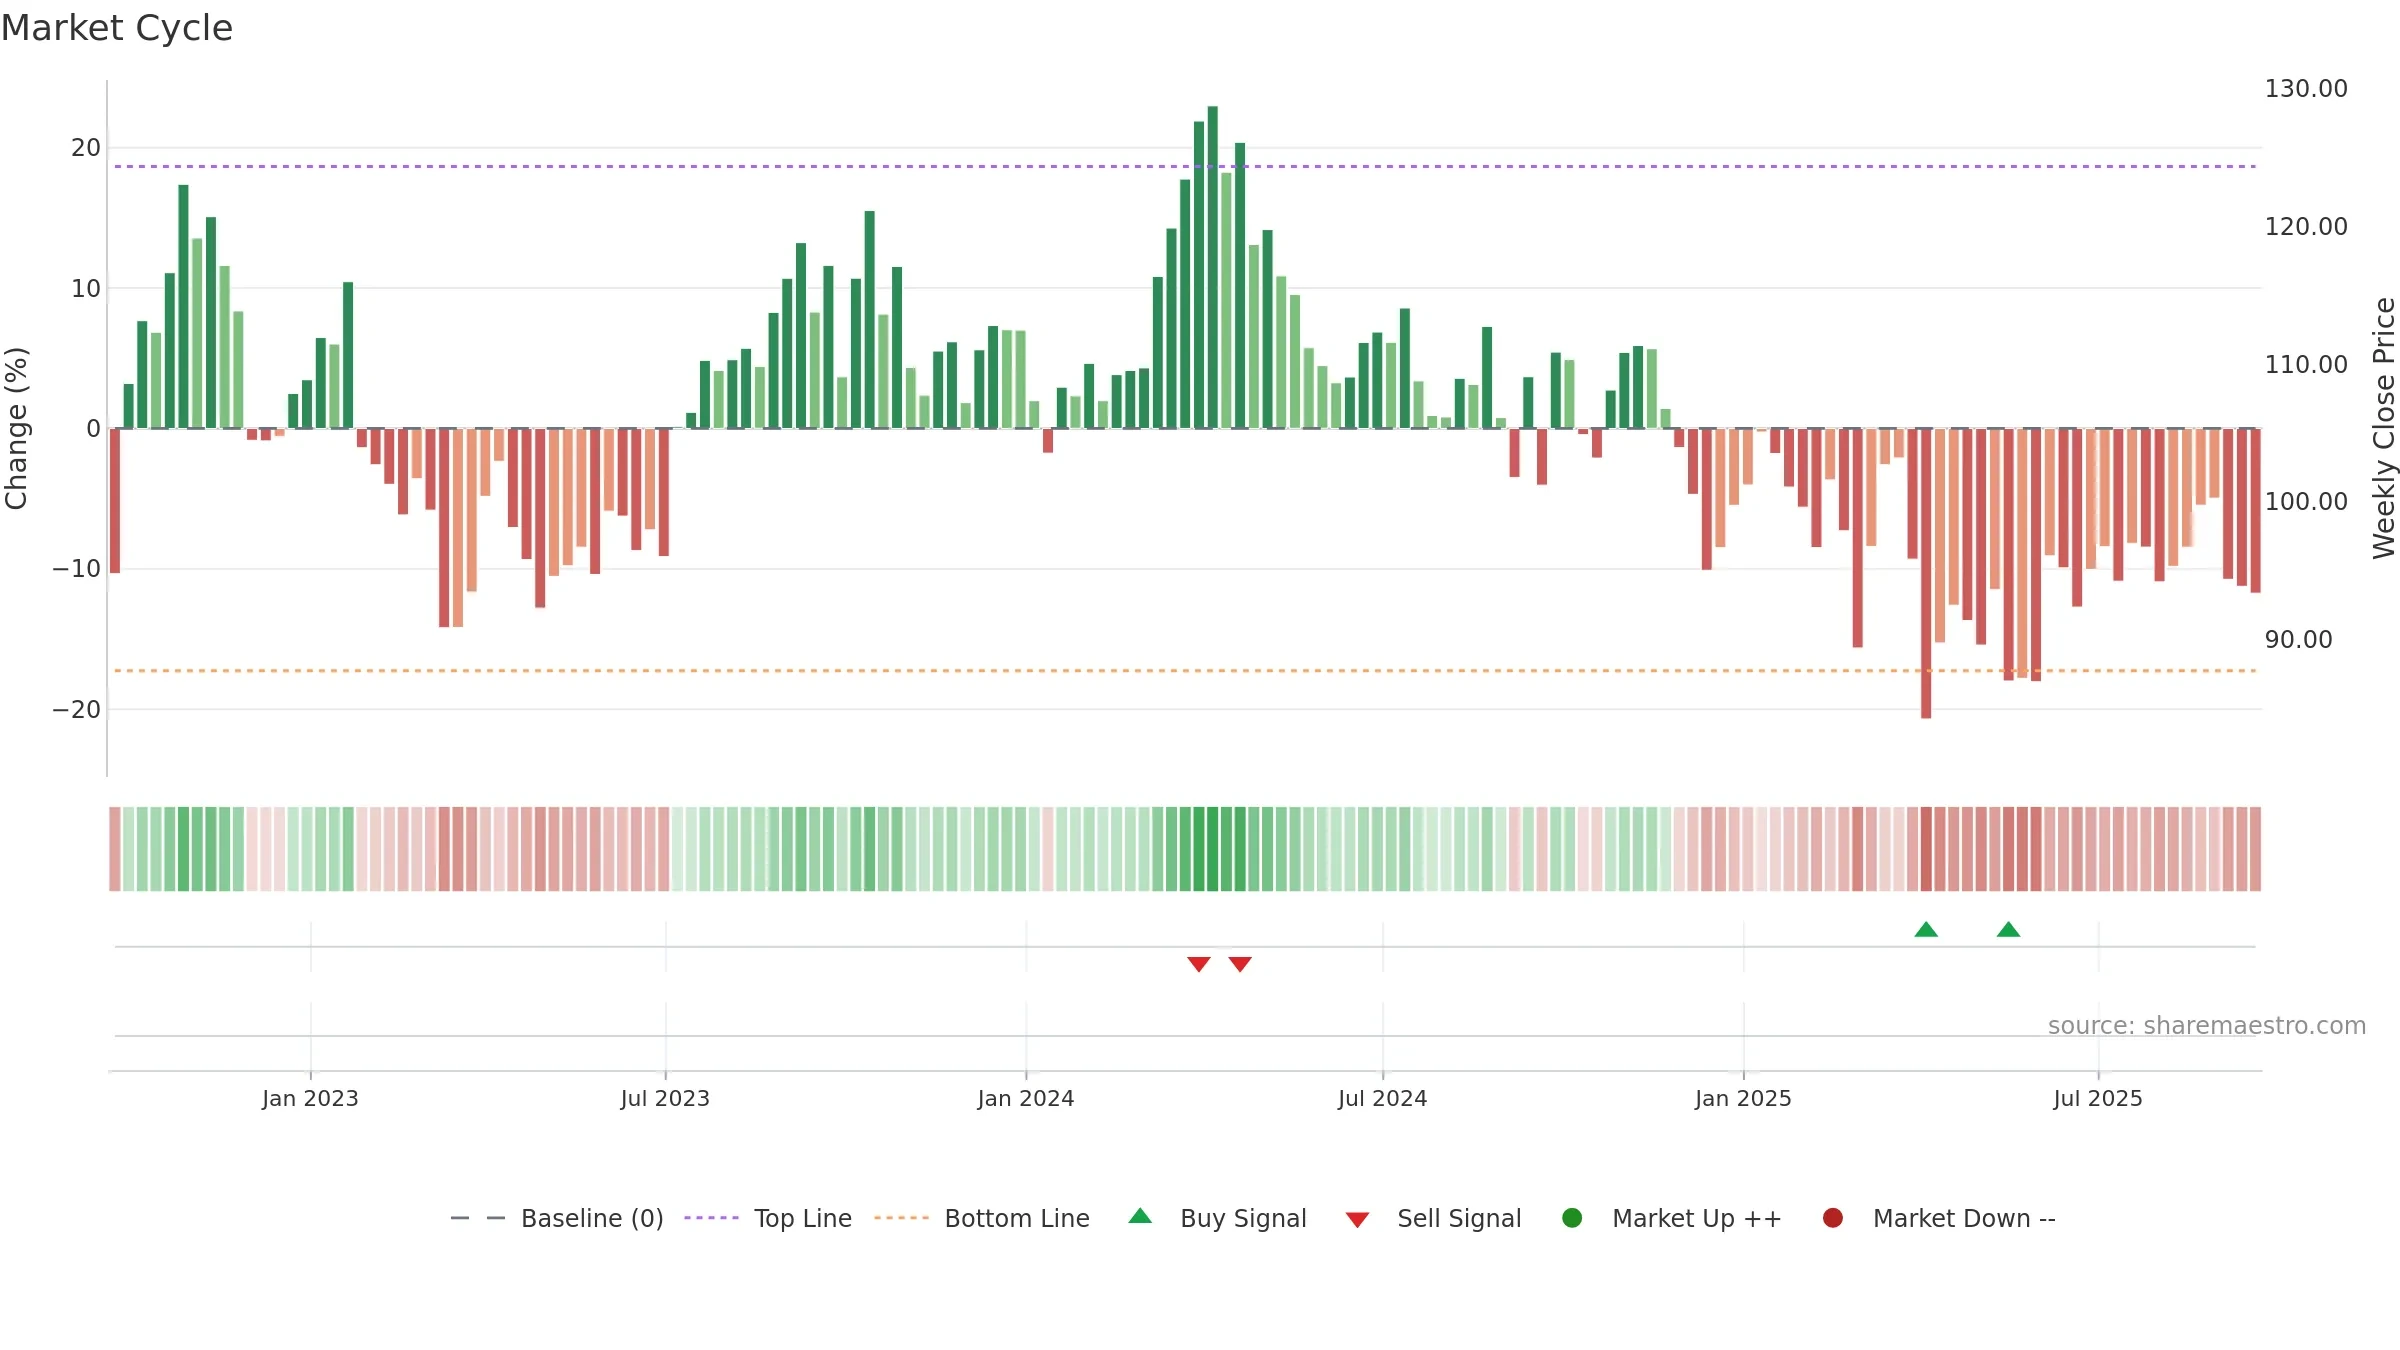Click the first red bar at chart start
This screenshot has height=1350, width=2400.
pos(115,501)
